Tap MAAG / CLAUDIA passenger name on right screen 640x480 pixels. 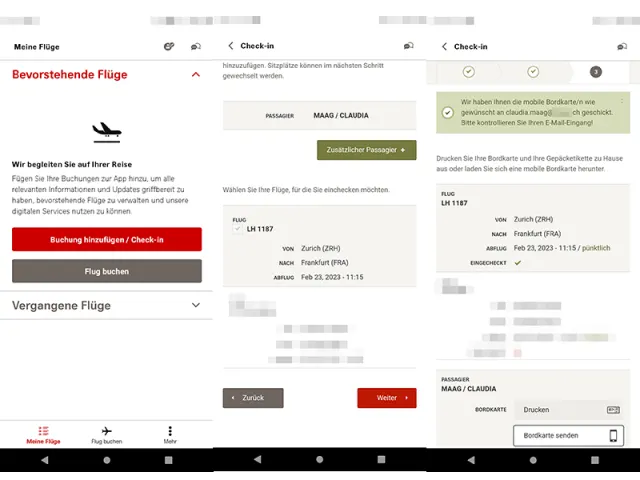coord(469,389)
